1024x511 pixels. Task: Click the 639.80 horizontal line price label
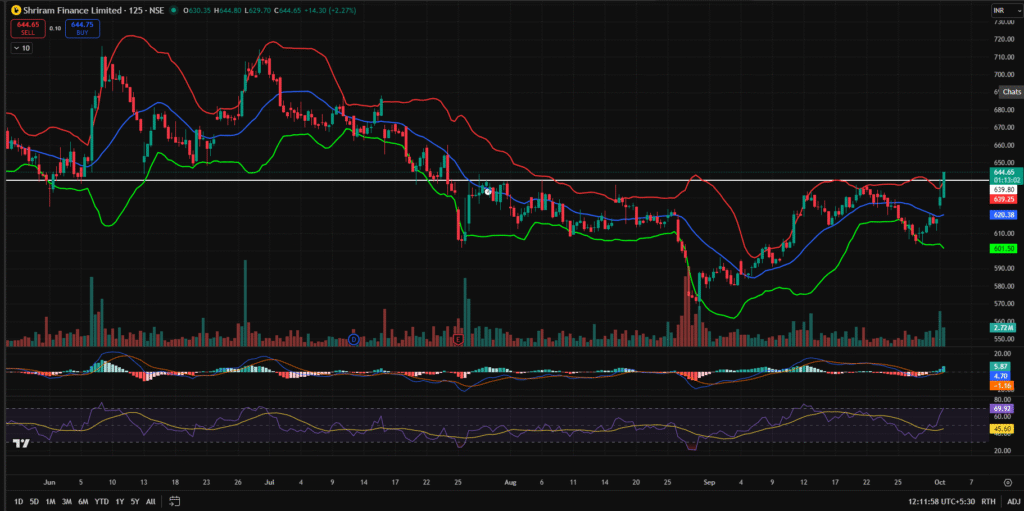tap(1003, 189)
